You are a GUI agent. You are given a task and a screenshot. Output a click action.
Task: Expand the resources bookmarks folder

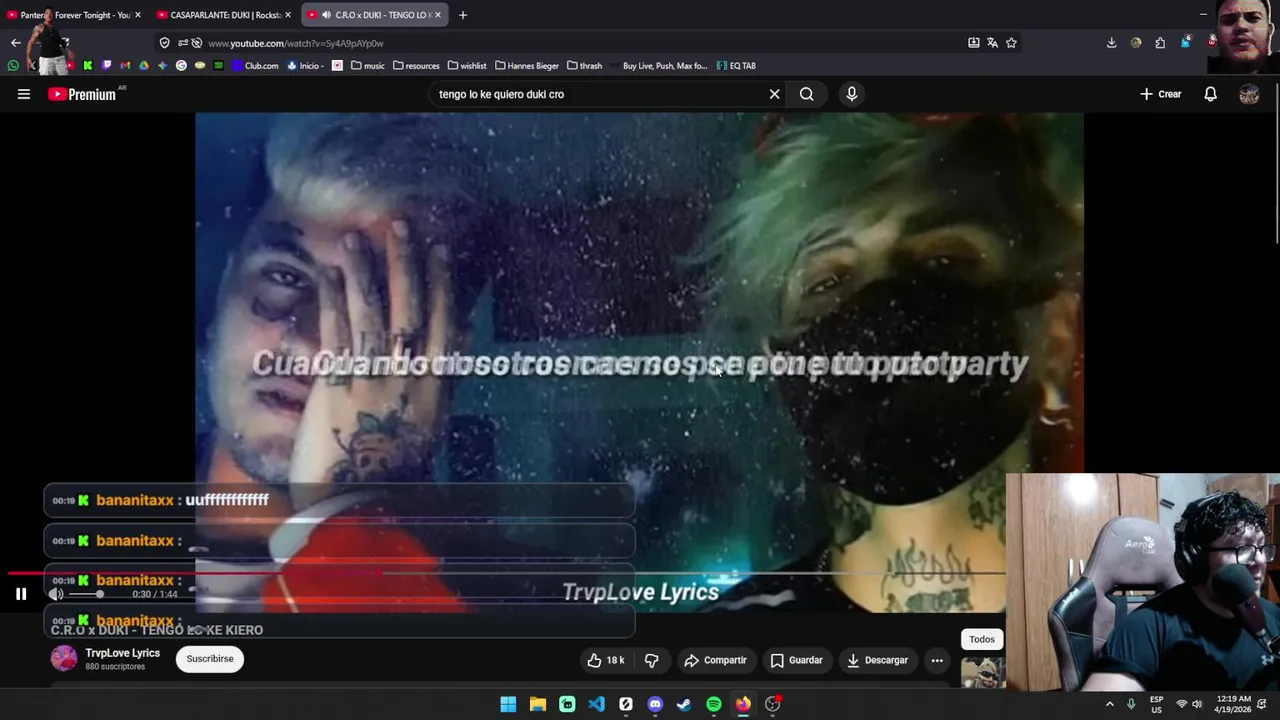click(x=416, y=66)
